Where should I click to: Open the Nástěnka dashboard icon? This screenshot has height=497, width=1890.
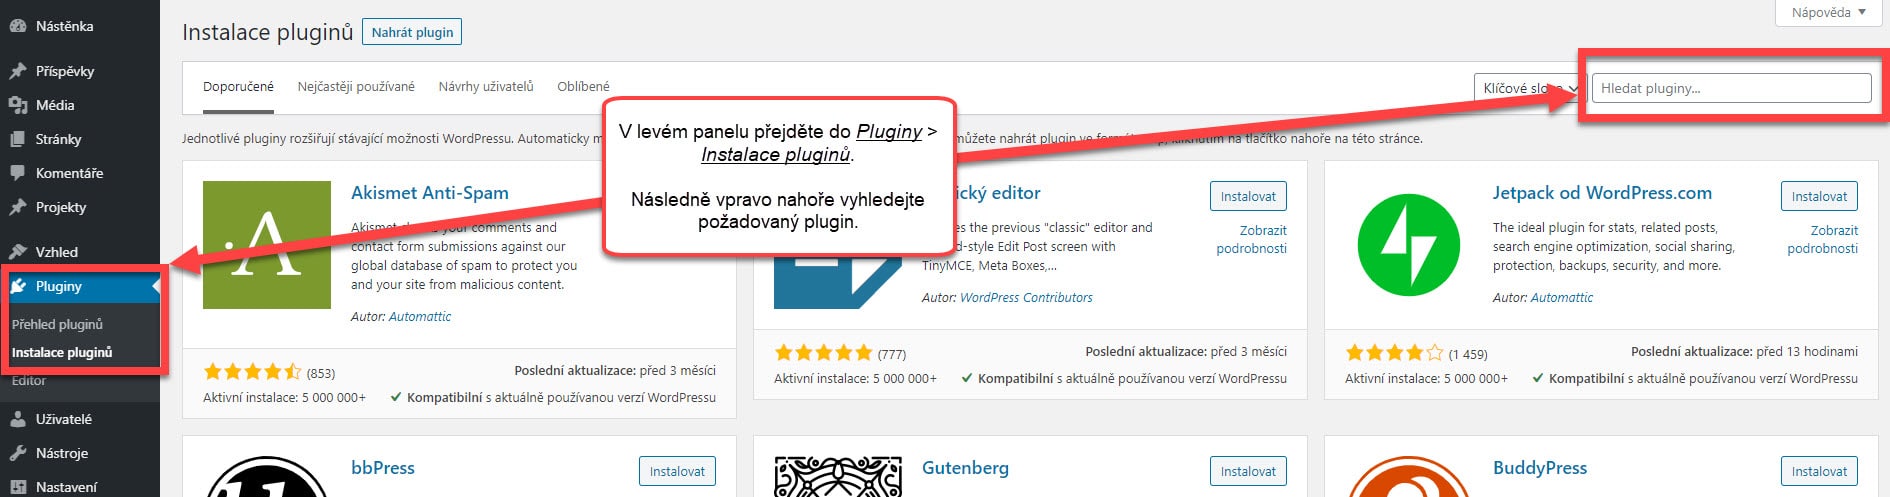(x=17, y=26)
